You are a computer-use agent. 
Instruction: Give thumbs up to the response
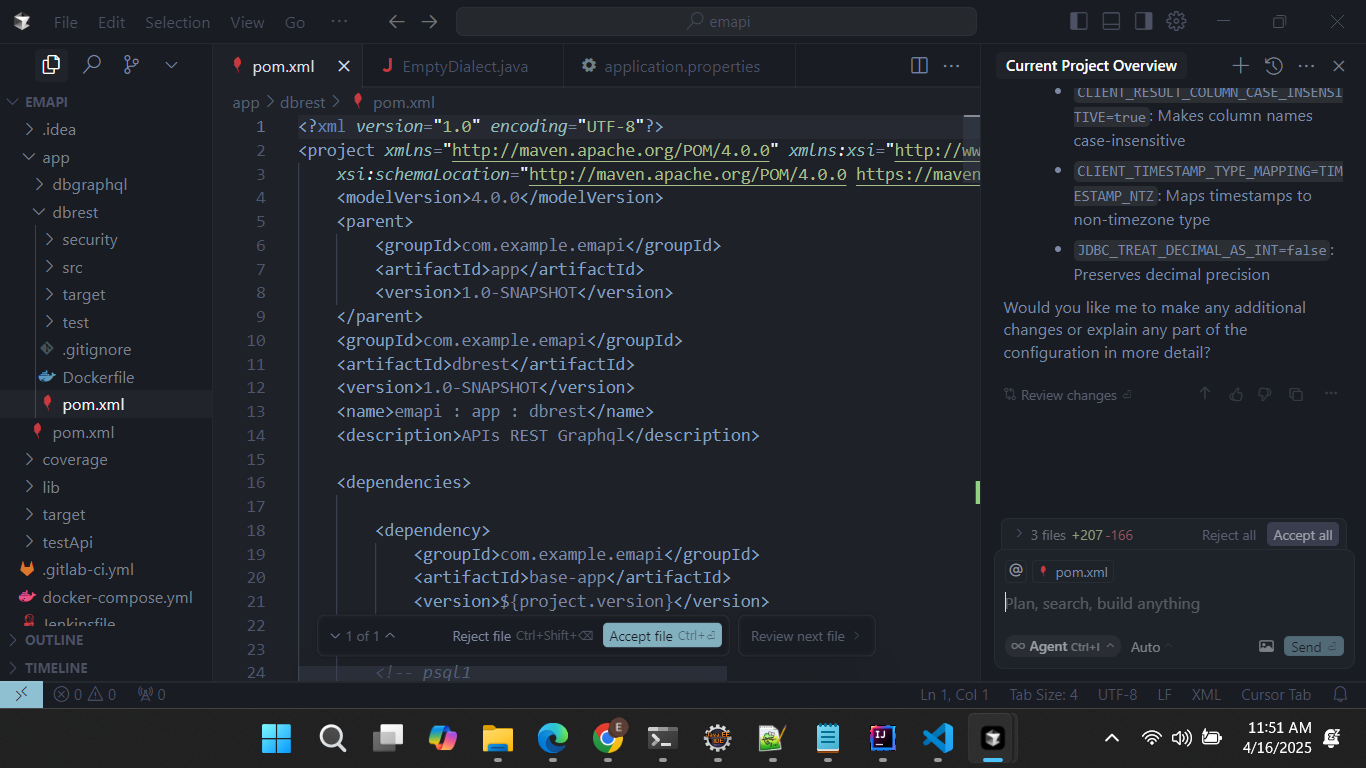point(1236,395)
